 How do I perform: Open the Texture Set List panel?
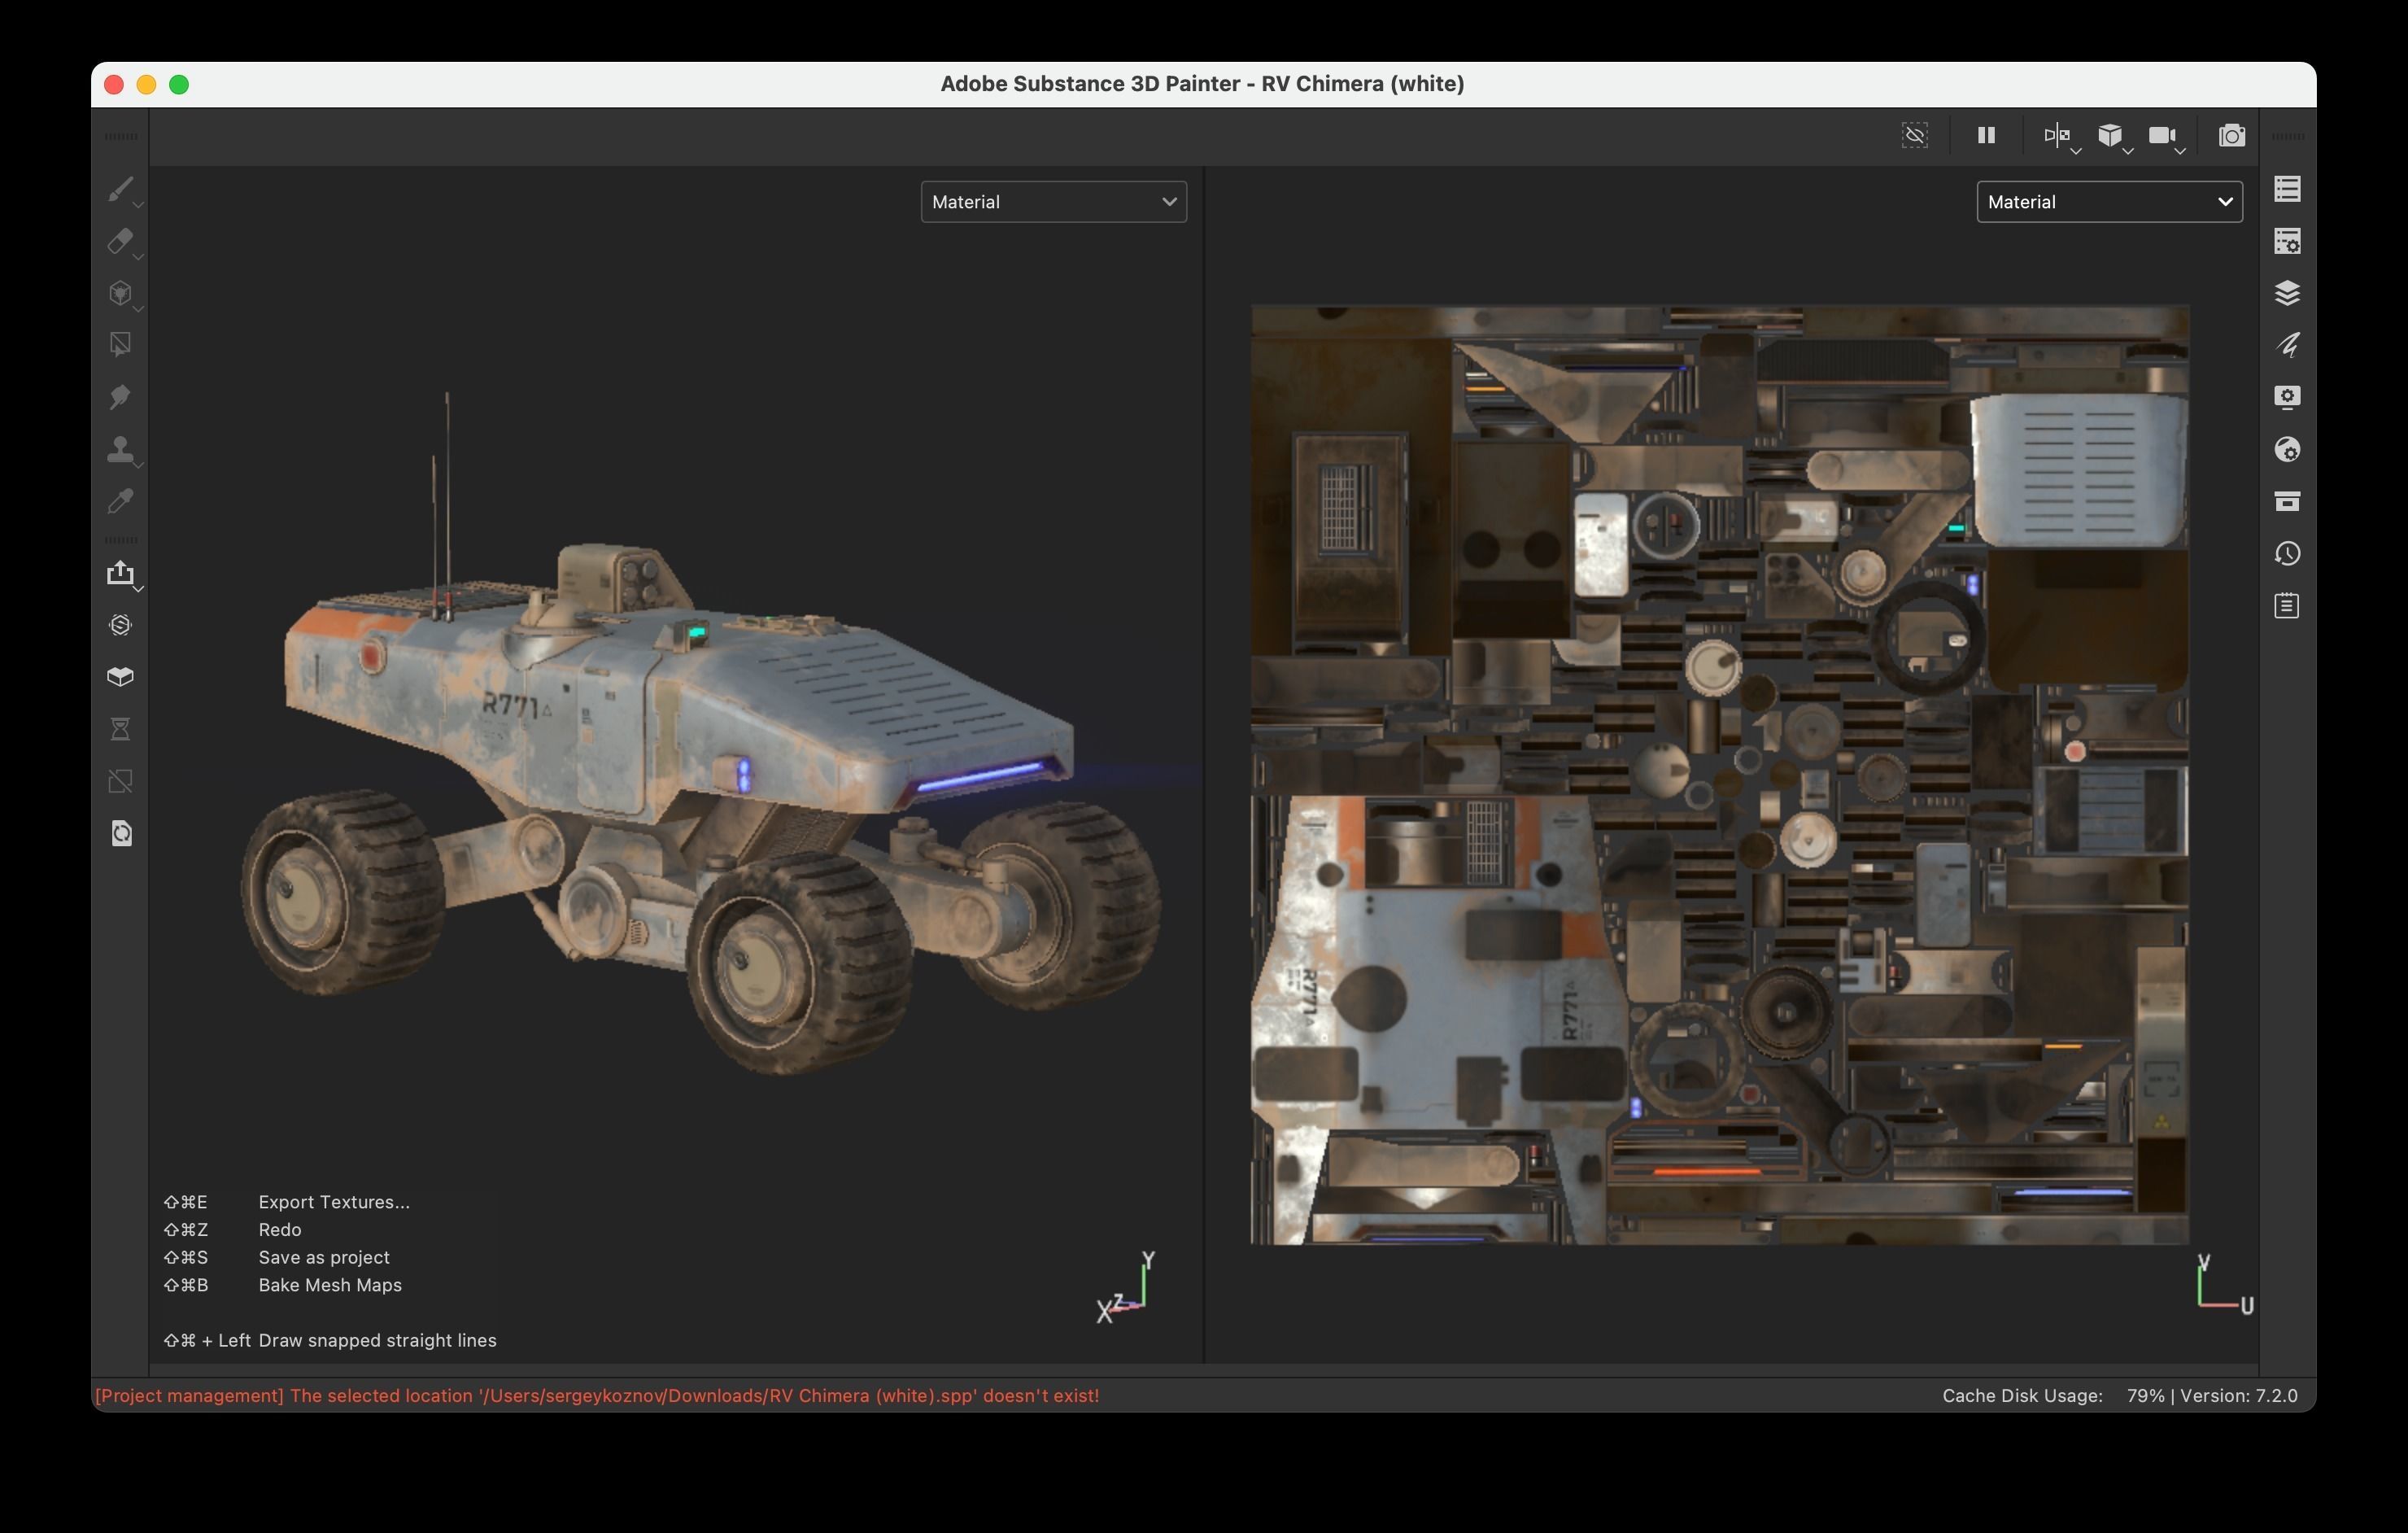[2287, 189]
